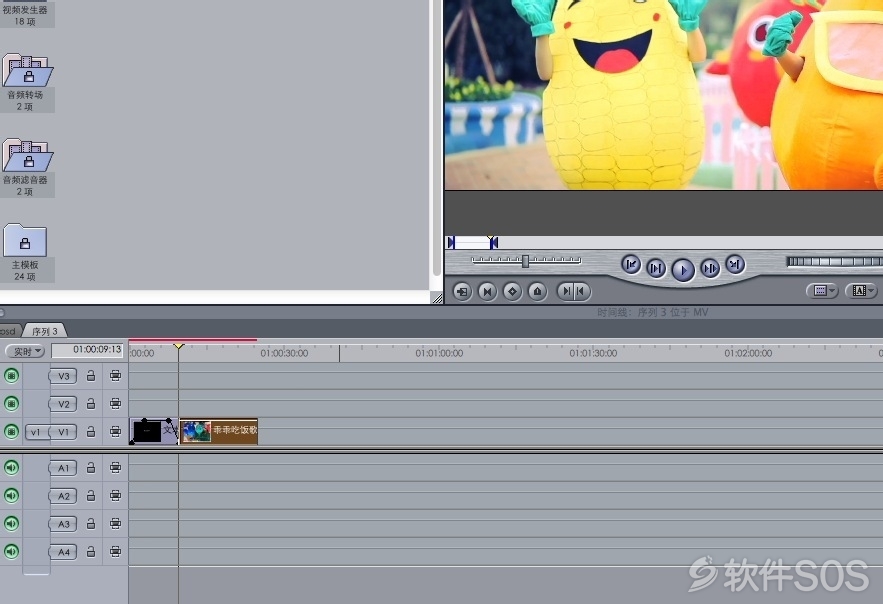Go to the next edit in the Canvas

coord(735,264)
